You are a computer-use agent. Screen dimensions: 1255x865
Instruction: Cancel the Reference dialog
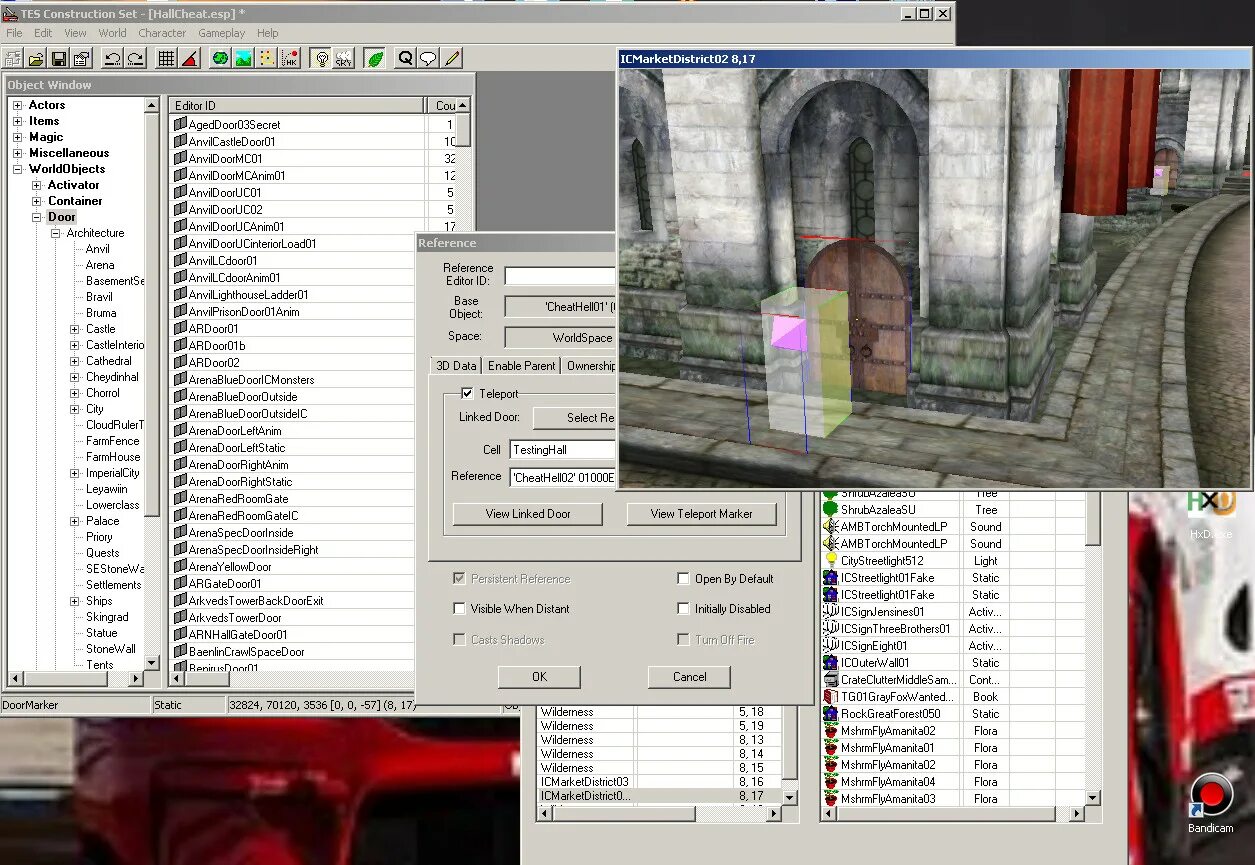pos(689,677)
